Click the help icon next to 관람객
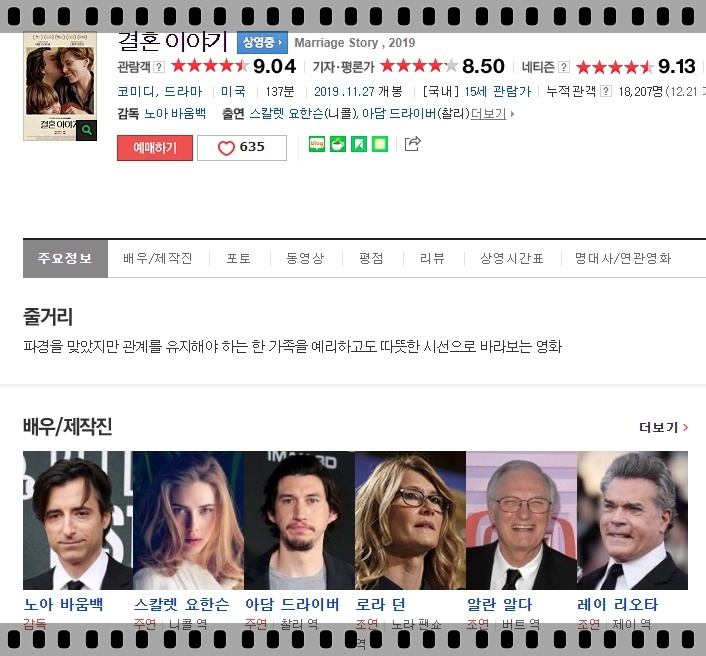Screen dimensions: 706x656 pyautogui.click(x=158, y=67)
